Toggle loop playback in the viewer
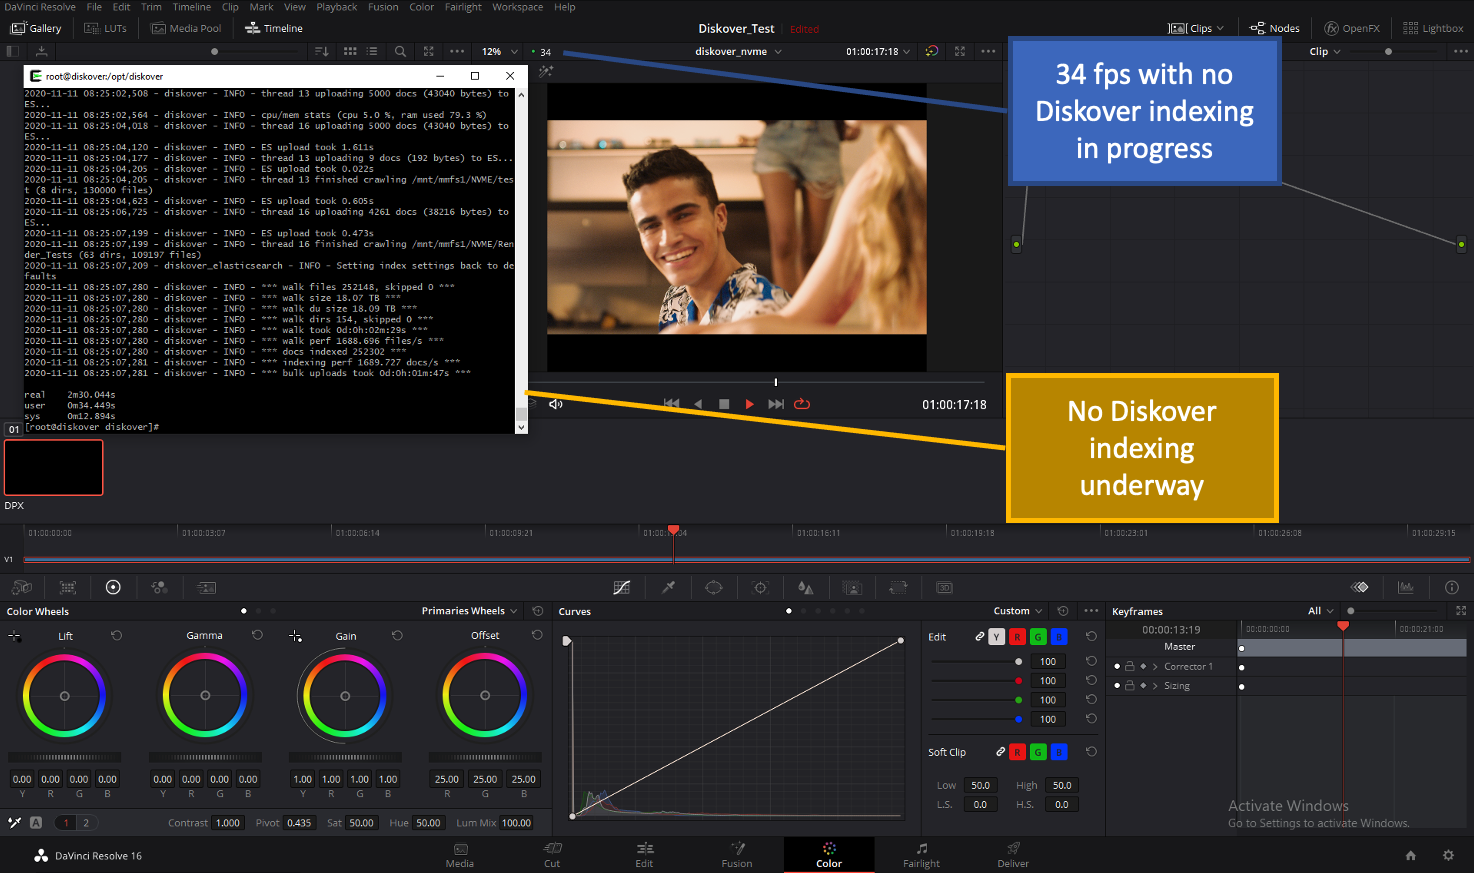1474x873 pixels. (x=802, y=404)
